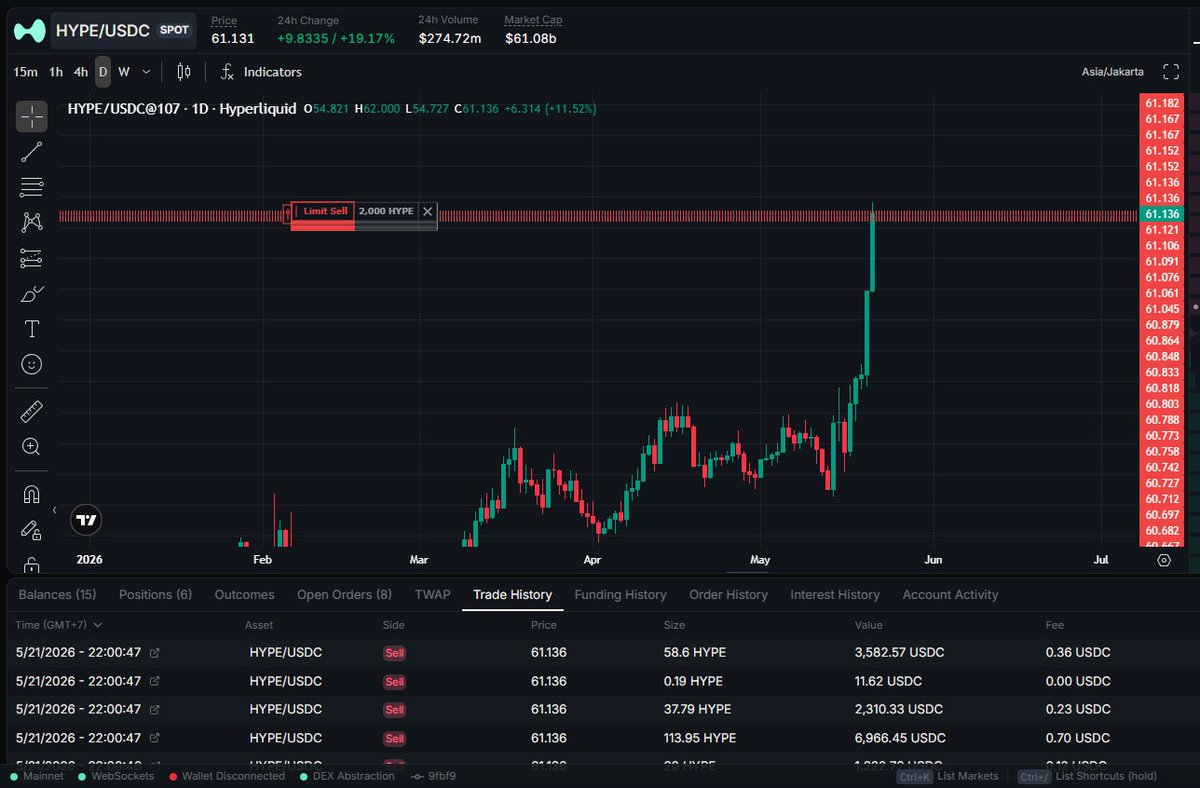1200x788 pixels.
Task: Select the Limit Sell order label
Action: (323, 211)
